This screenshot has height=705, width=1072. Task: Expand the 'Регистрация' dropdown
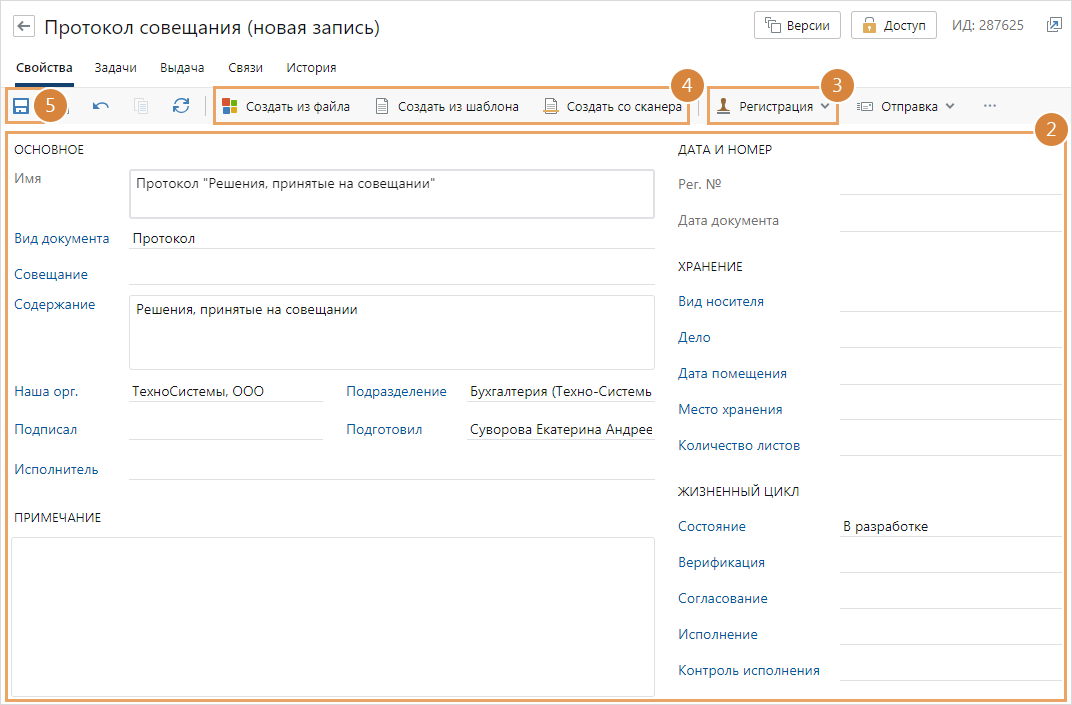(774, 106)
